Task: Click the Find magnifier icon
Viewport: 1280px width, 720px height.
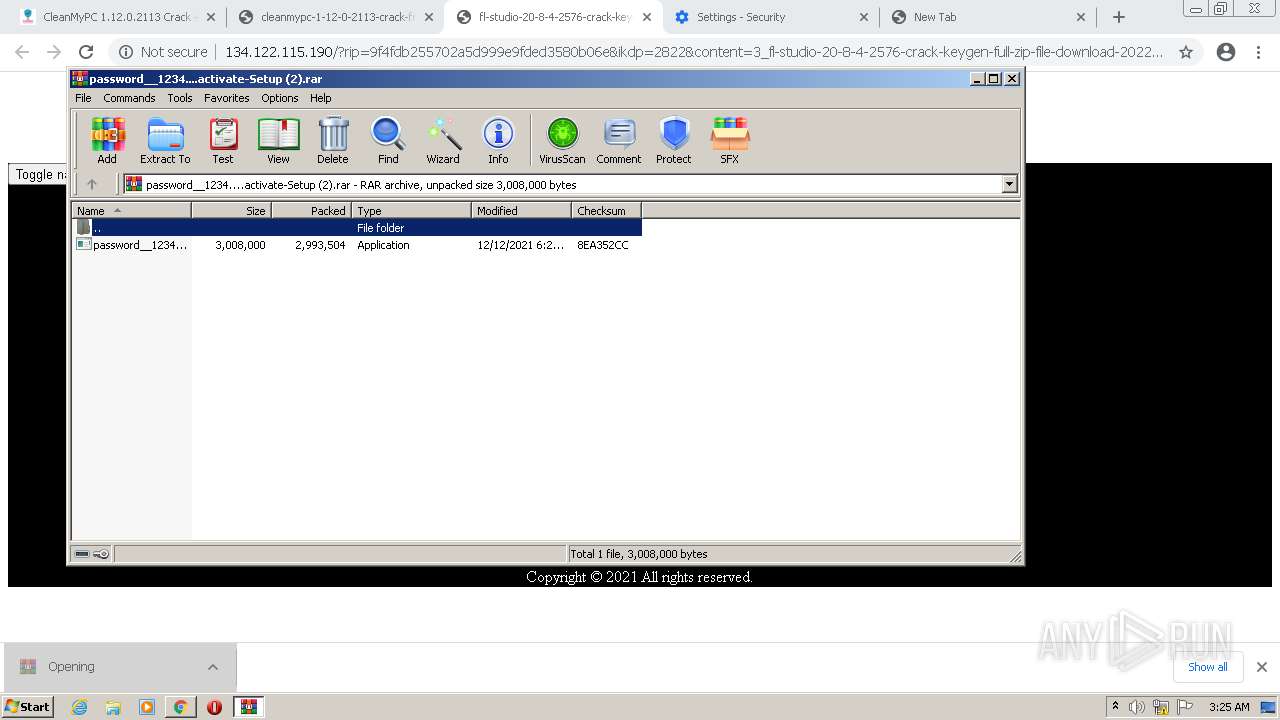Action: coord(388,141)
